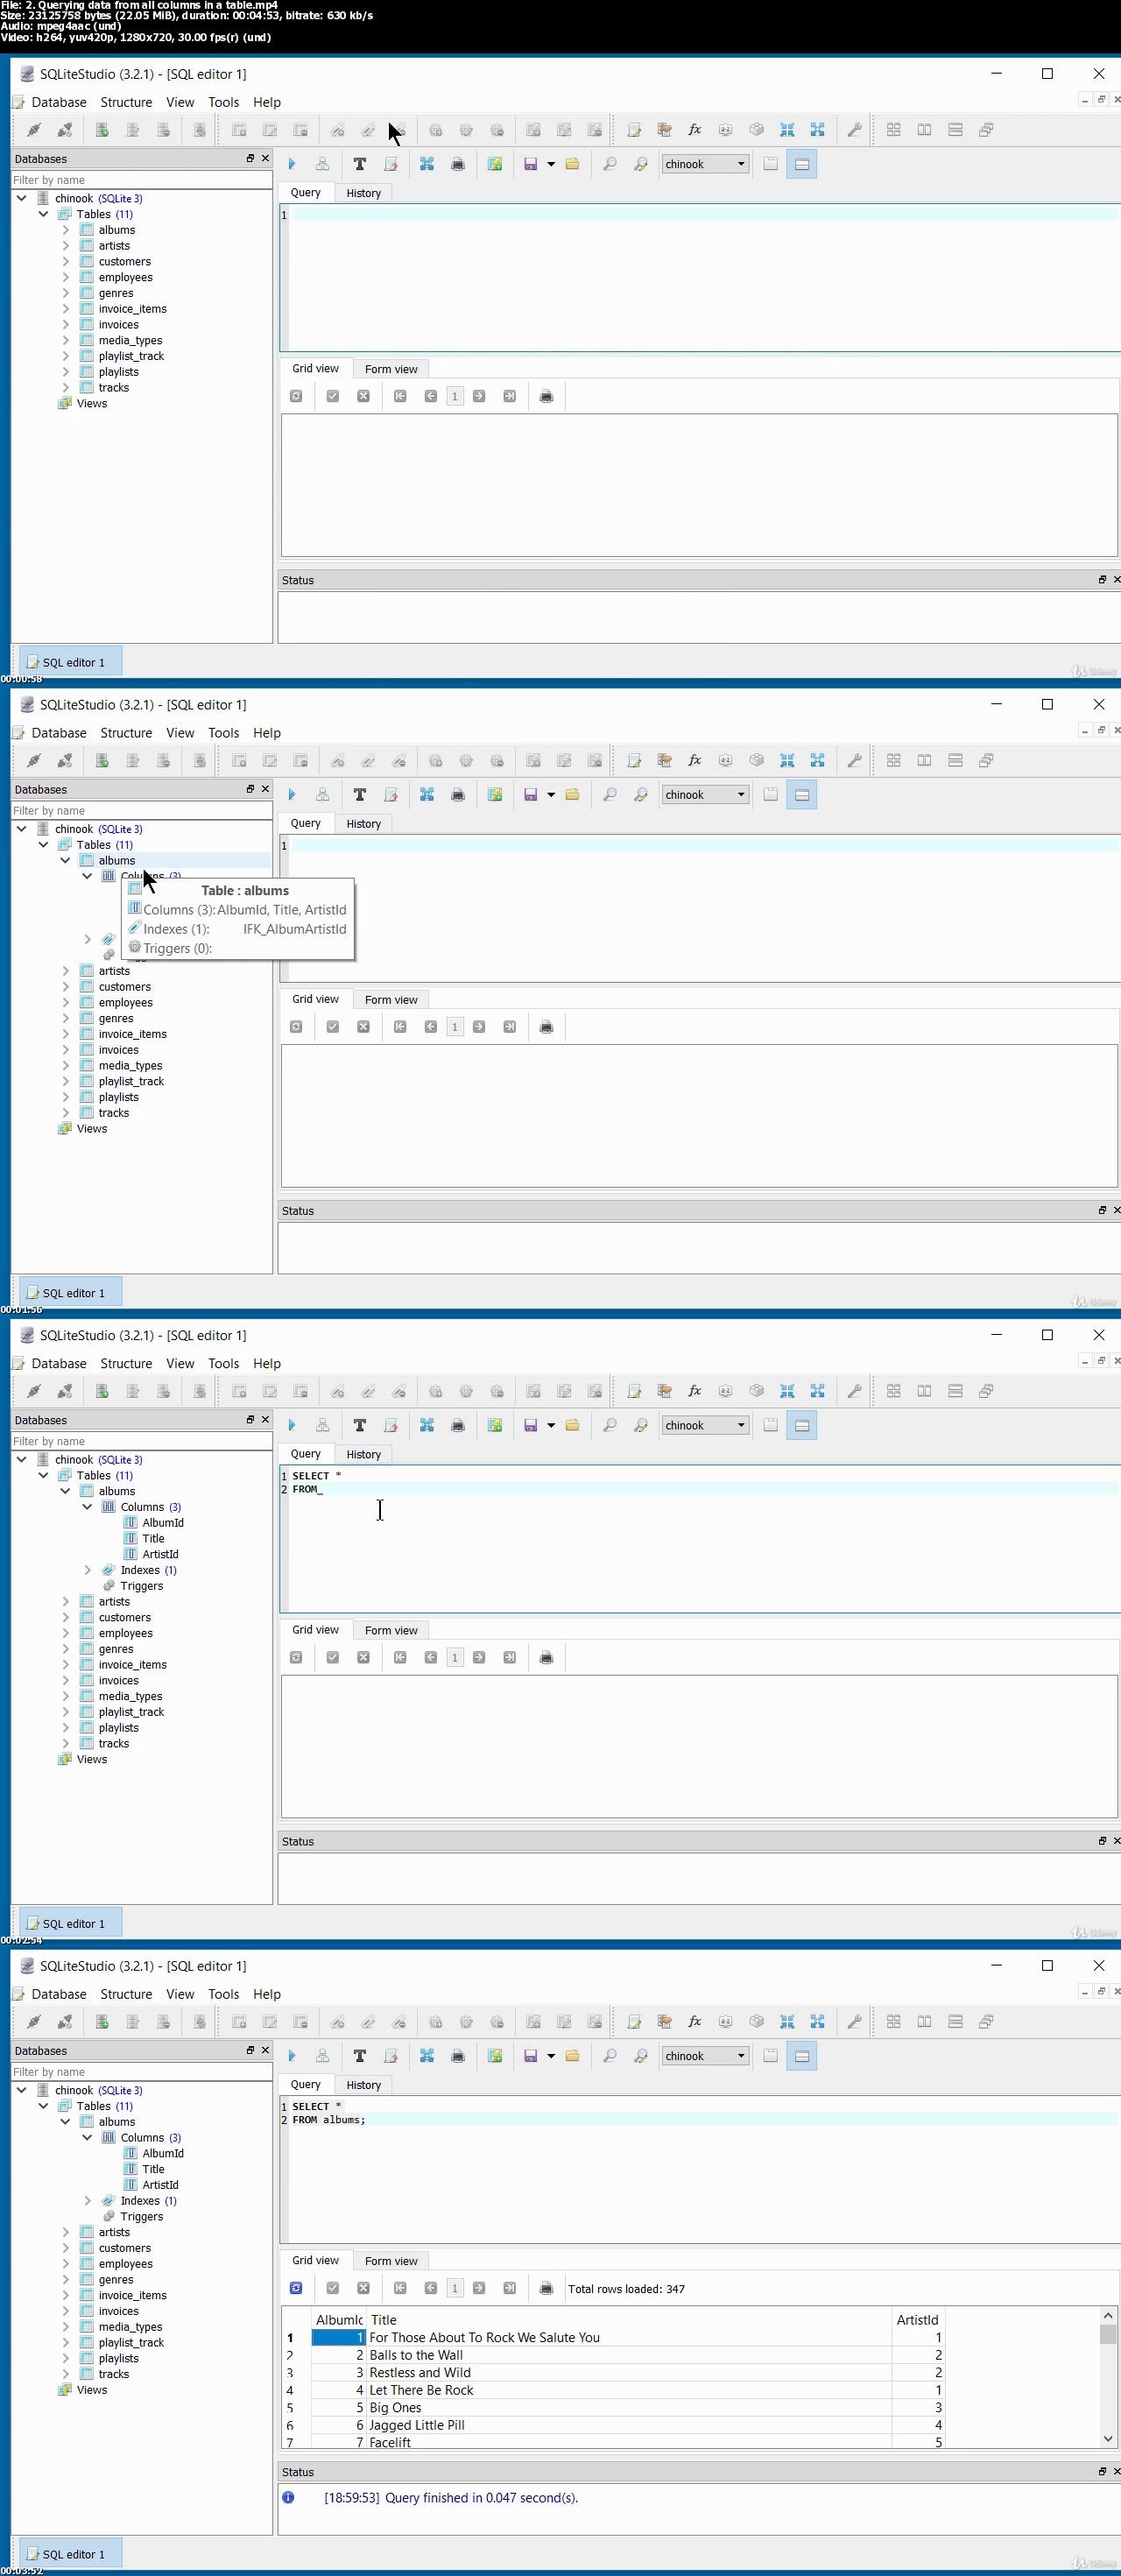This screenshot has height=2576, width=1121.
Task: Click Explain query icon in the 00:01:56 frame
Action: 322,795
